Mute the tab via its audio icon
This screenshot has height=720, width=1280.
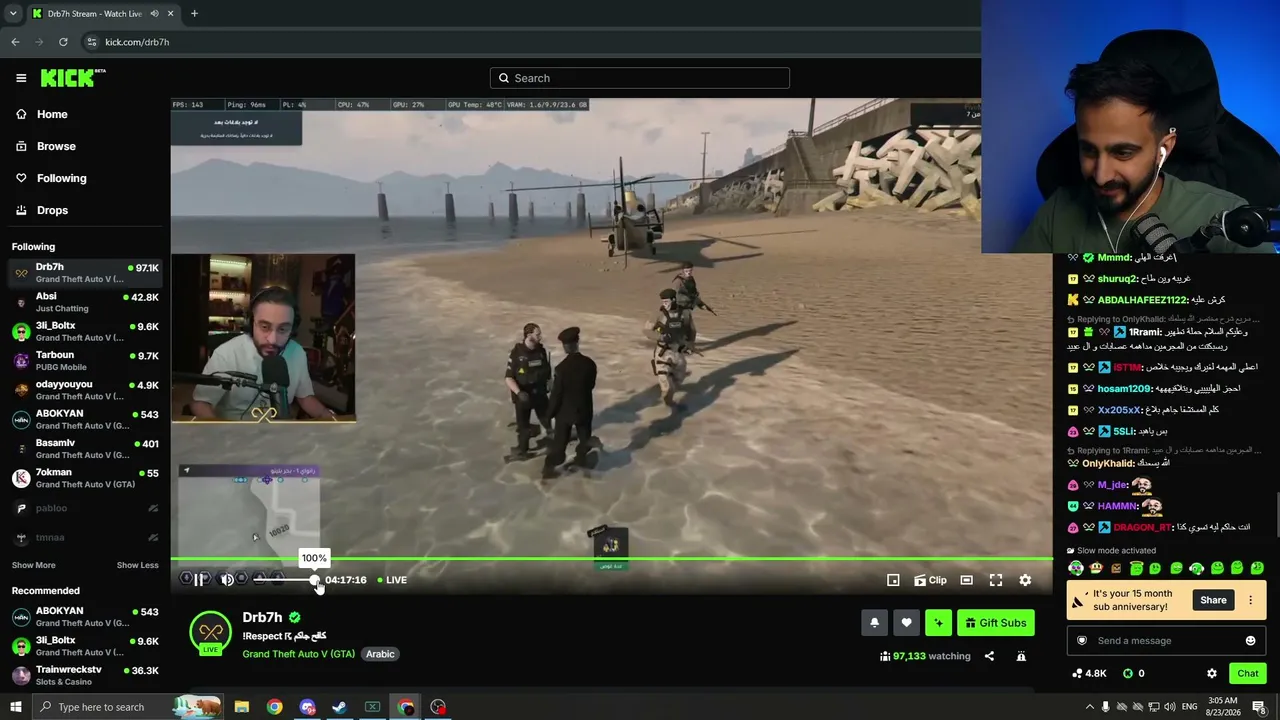[155, 13]
